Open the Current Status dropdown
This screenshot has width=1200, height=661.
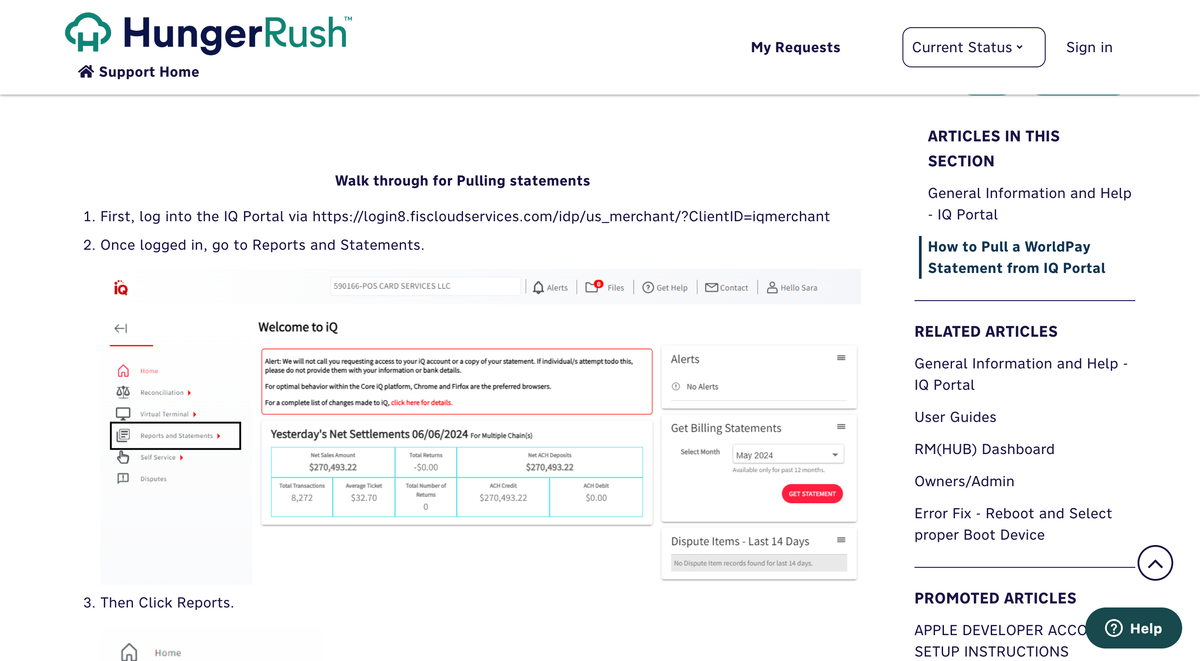[972, 47]
